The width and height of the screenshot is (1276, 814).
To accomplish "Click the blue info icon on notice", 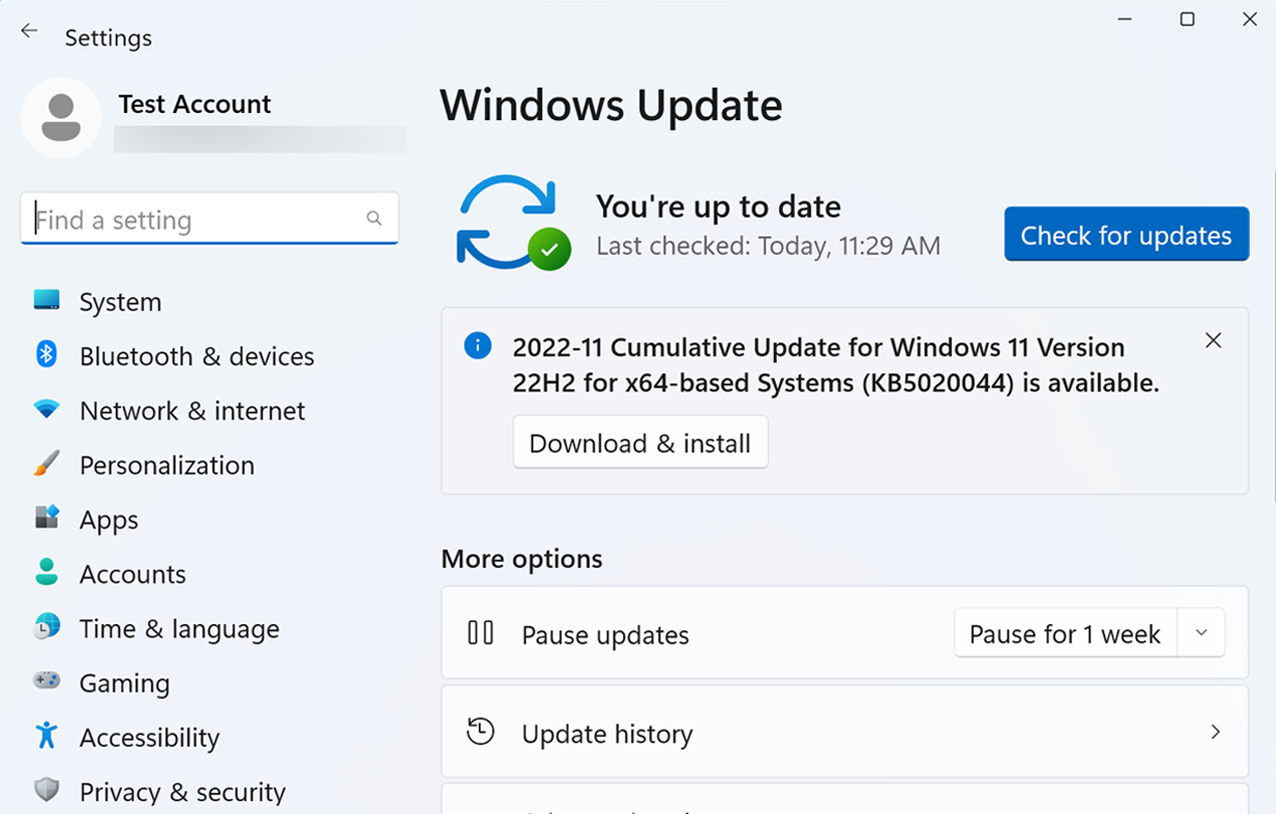I will click(x=478, y=347).
